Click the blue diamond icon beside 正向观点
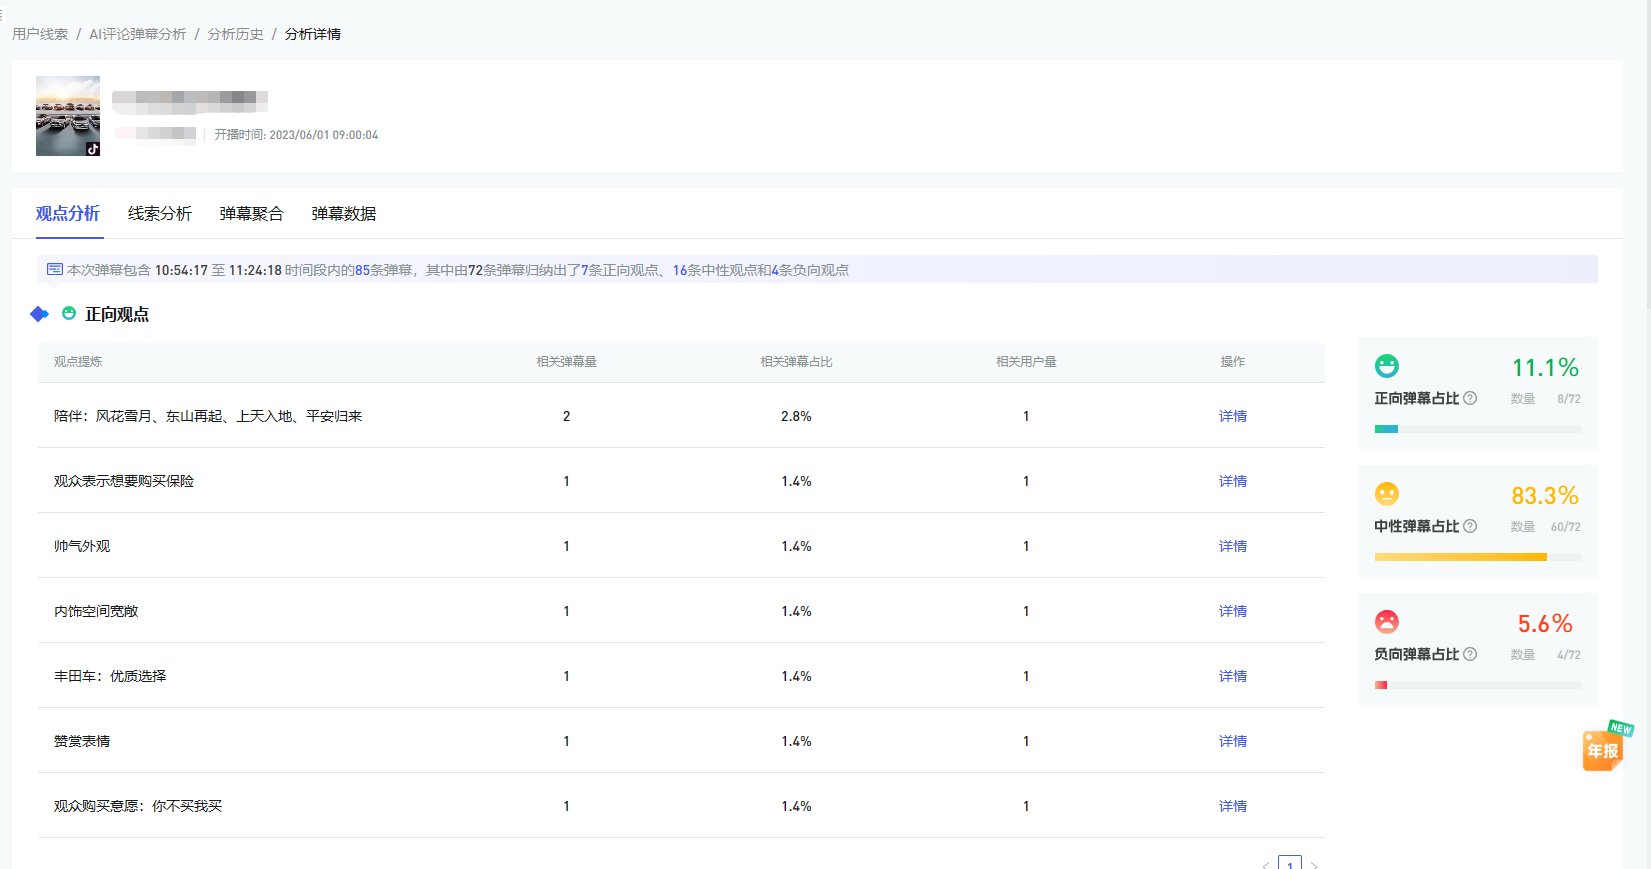The image size is (1651, 869). click(40, 314)
